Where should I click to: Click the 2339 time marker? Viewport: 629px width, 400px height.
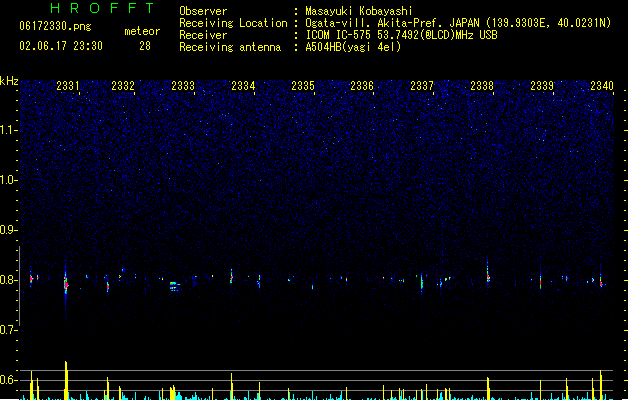542,86
